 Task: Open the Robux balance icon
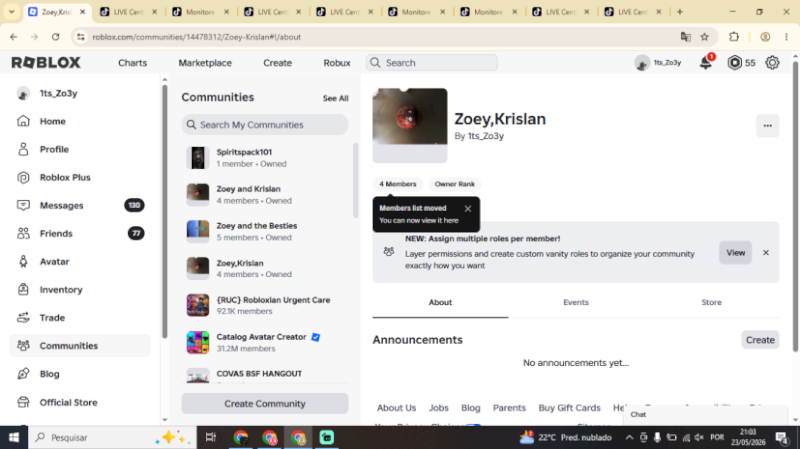pos(734,63)
